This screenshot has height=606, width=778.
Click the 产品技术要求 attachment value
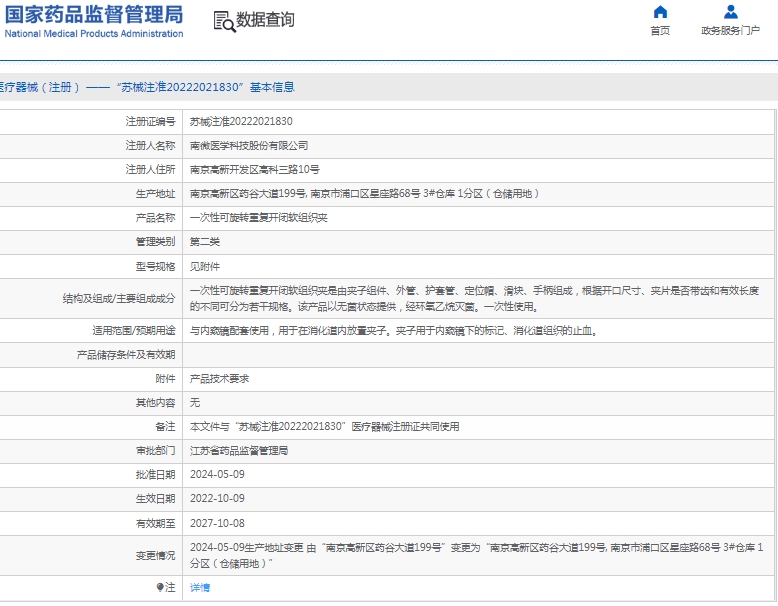coord(219,379)
